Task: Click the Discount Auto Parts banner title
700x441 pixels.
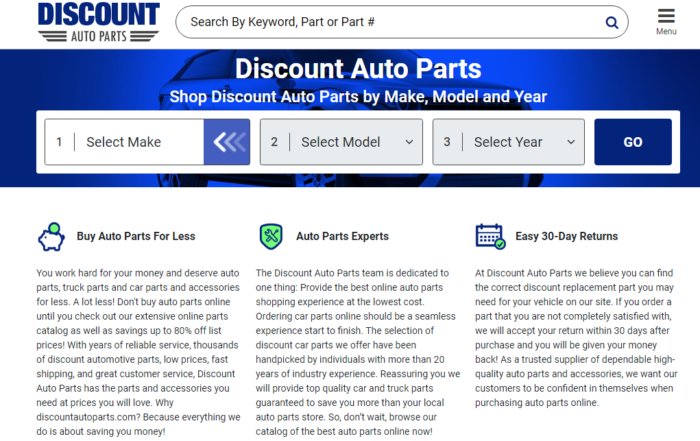Action: click(358, 69)
